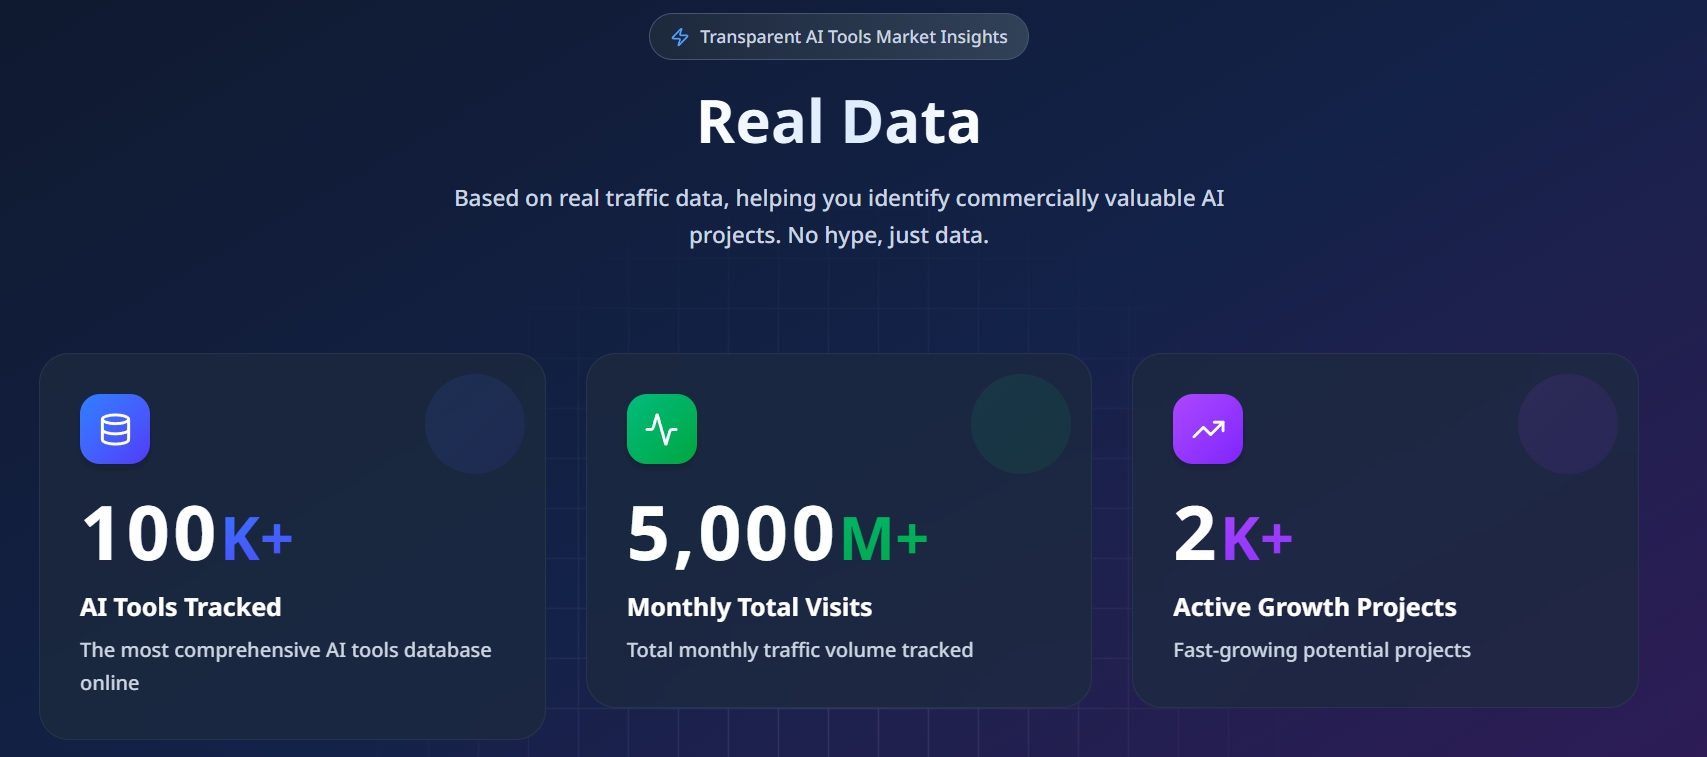Click the Transparent AI Tools Market Insights badge
Image resolution: width=1707 pixels, height=757 pixels.
coord(838,37)
